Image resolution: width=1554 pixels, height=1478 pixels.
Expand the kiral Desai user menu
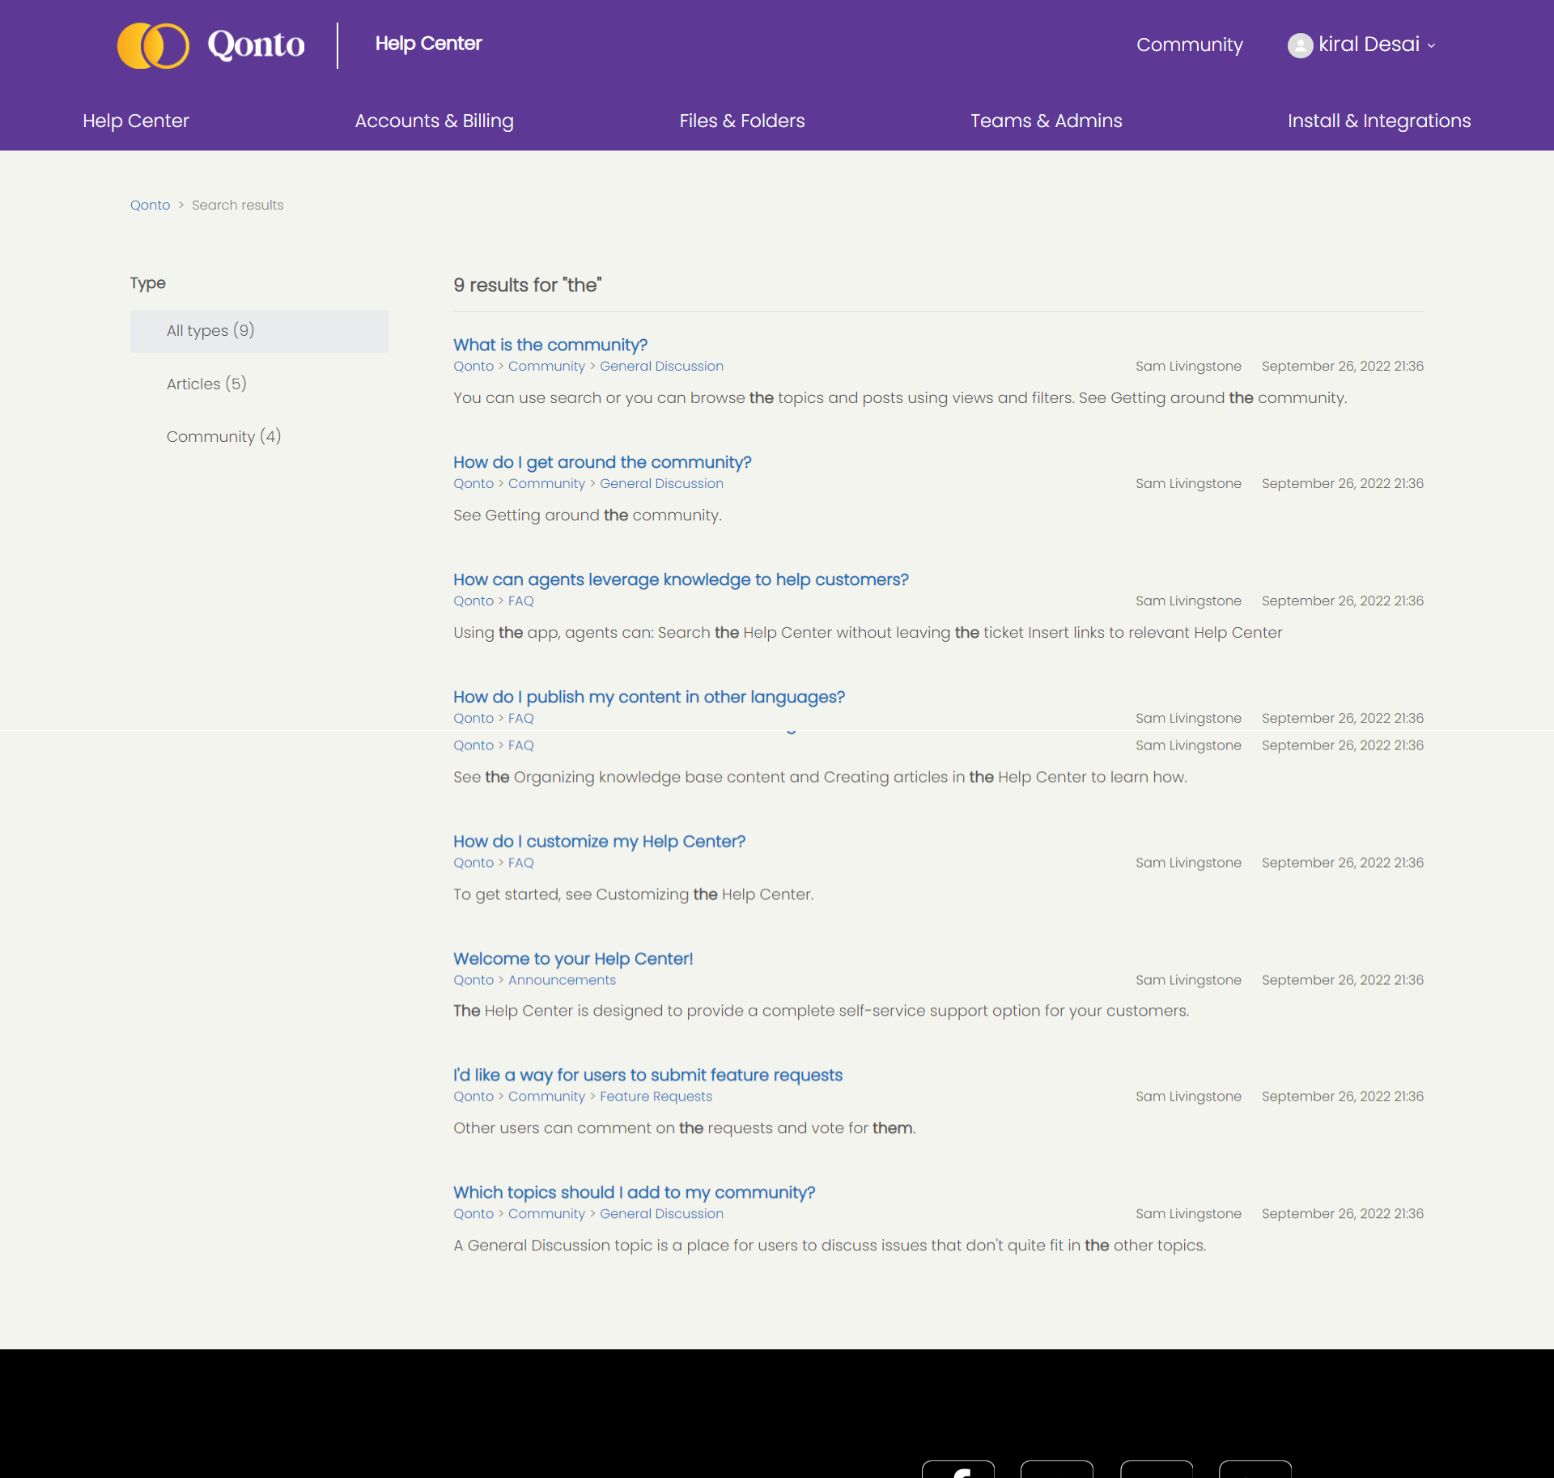[1376, 45]
